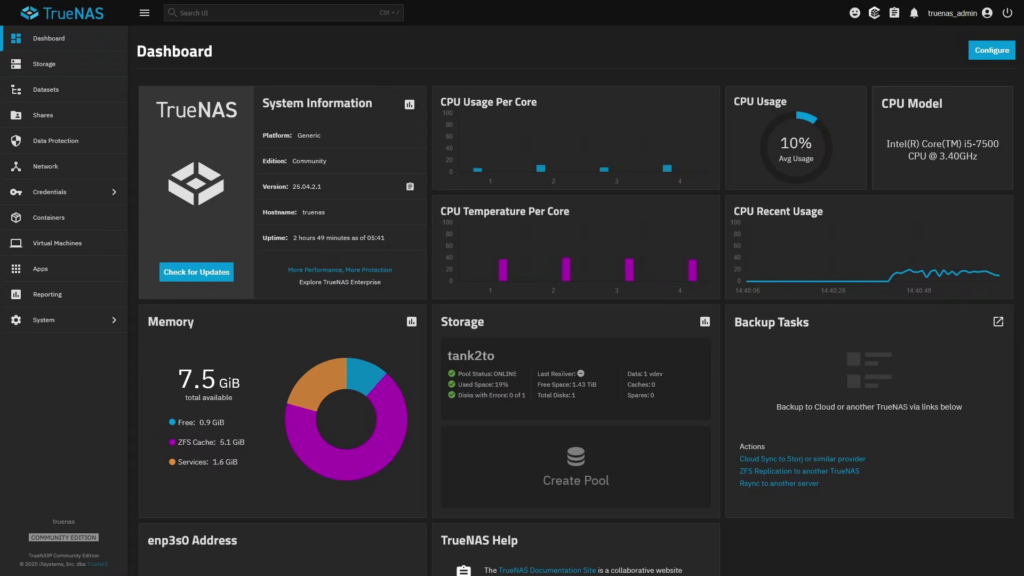The height and width of the screenshot is (576, 1024).
Task: Open Virtual Machines from the sidebar
Action: [x=57, y=243]
